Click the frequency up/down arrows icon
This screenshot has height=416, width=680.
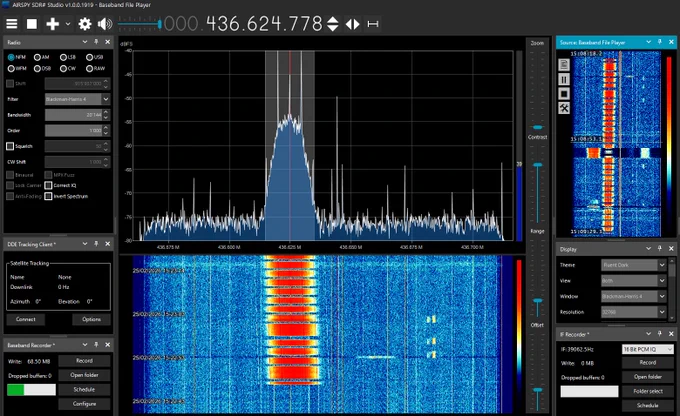click(x=333, y=24)
